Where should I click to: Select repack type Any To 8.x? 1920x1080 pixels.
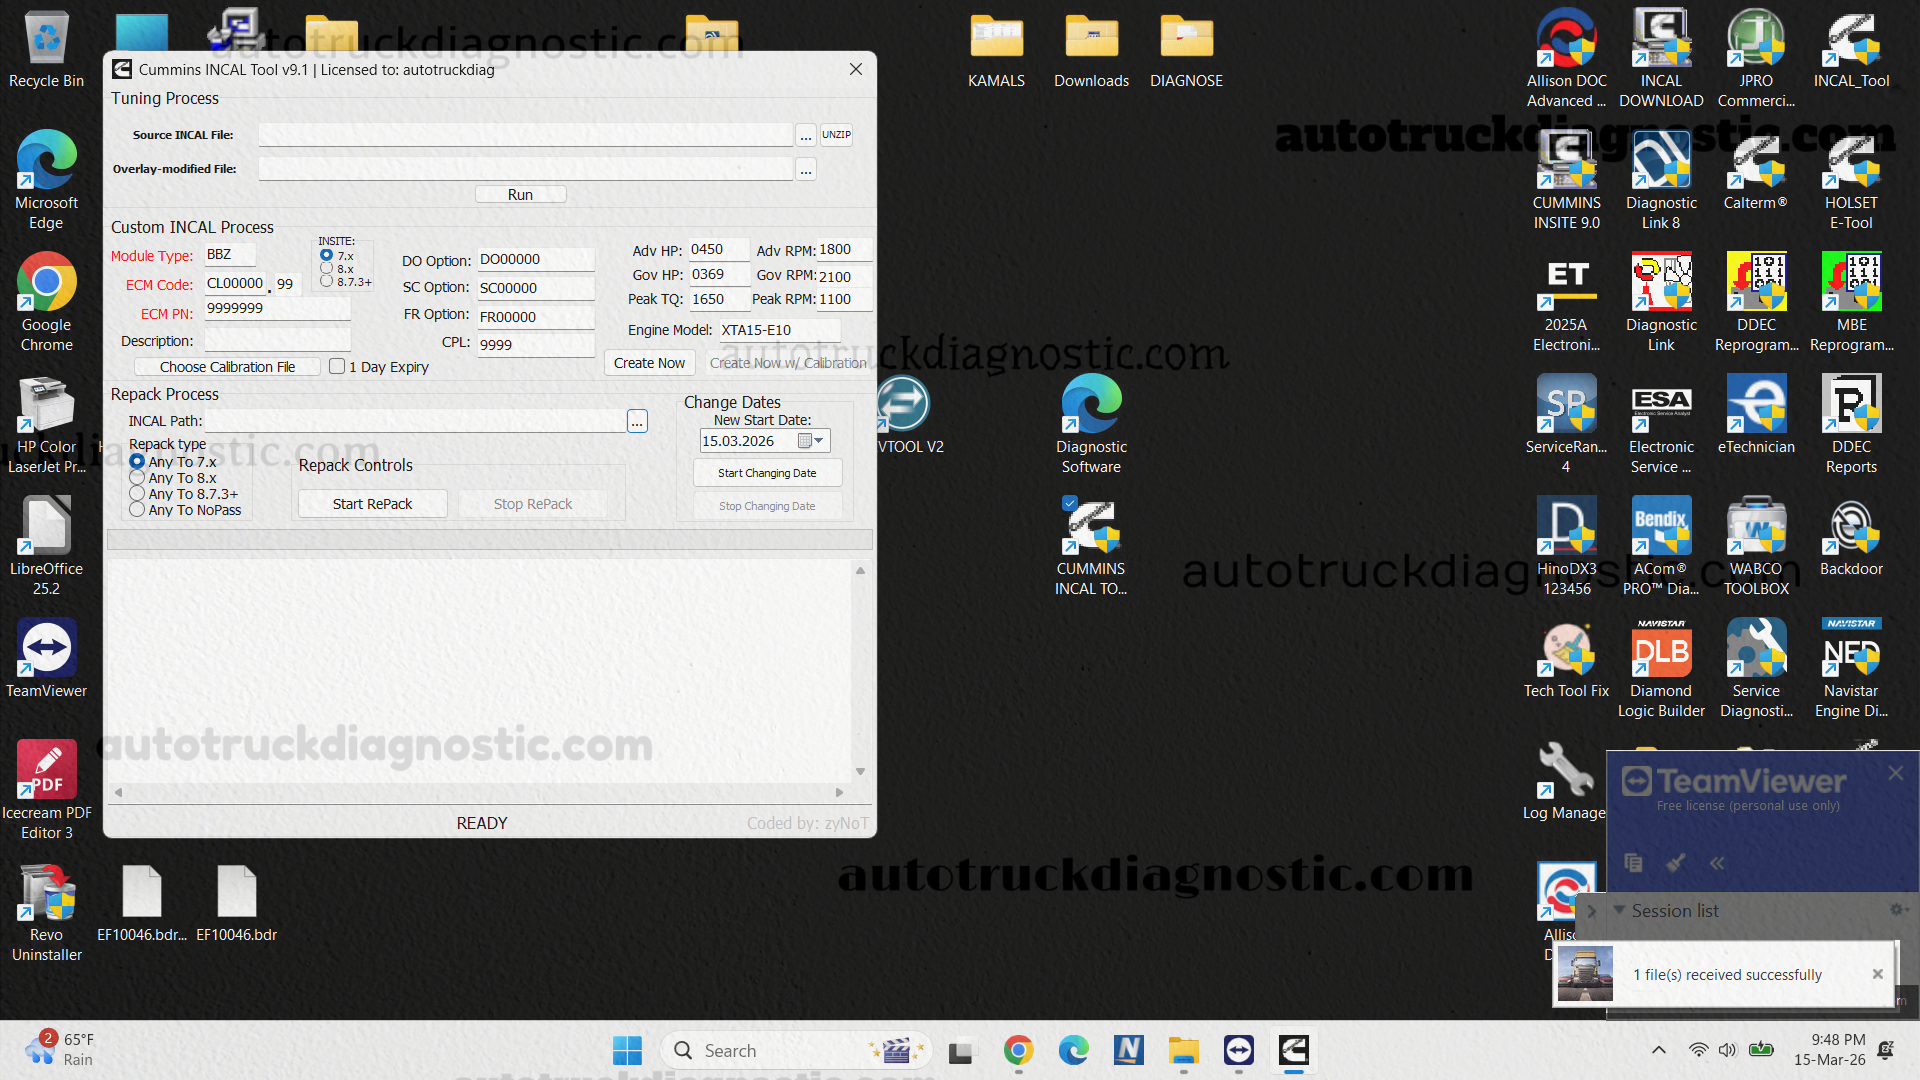coord(137,478)
